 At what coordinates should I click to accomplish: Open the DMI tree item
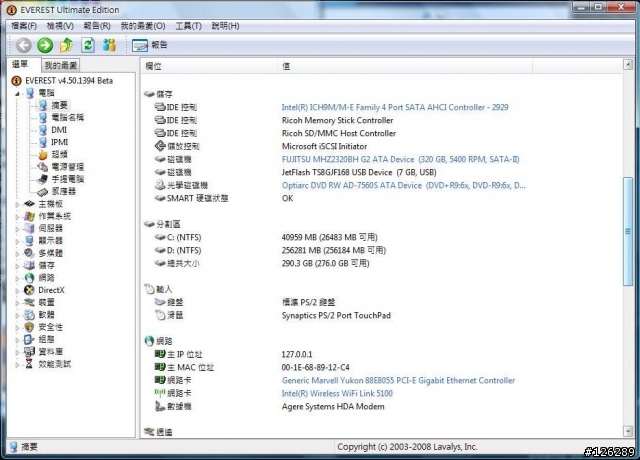tap(59, 130)
